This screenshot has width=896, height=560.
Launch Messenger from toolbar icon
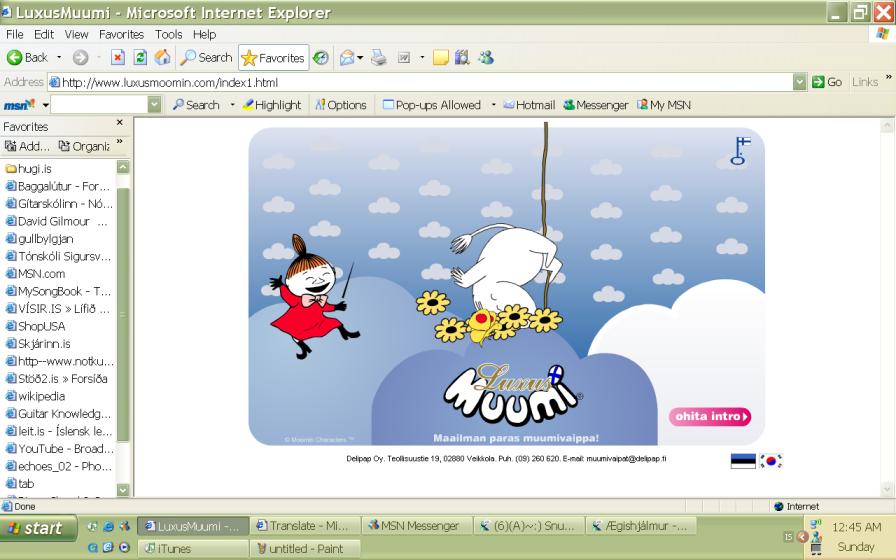[486, 58]
